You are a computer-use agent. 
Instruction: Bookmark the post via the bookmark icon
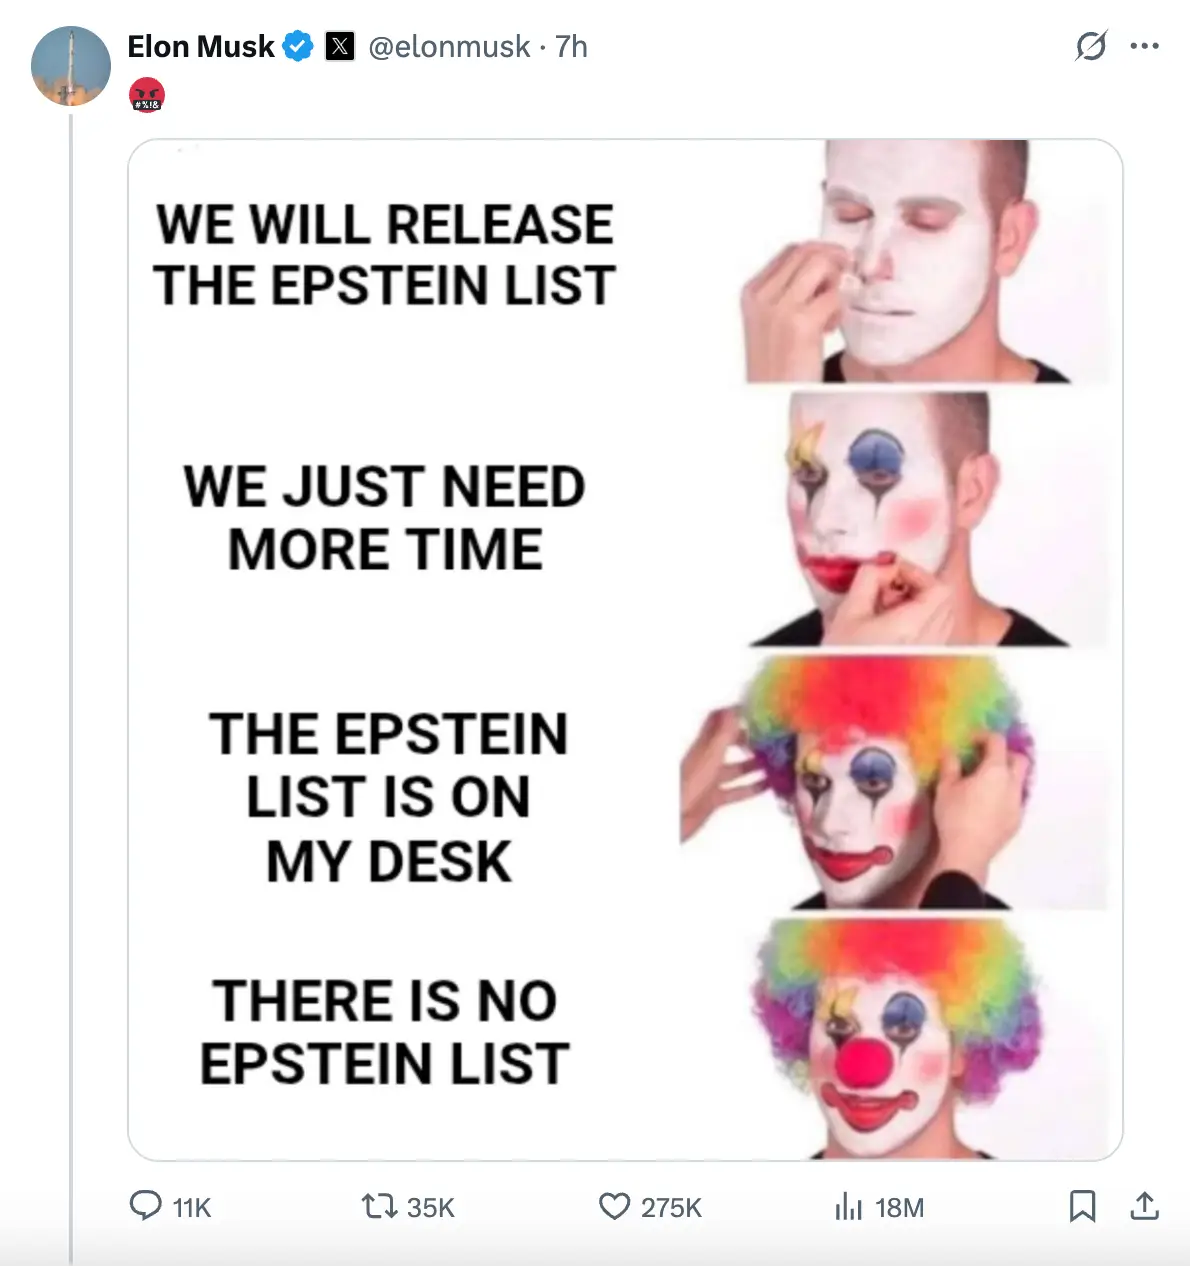[x=1083, y=1206]
